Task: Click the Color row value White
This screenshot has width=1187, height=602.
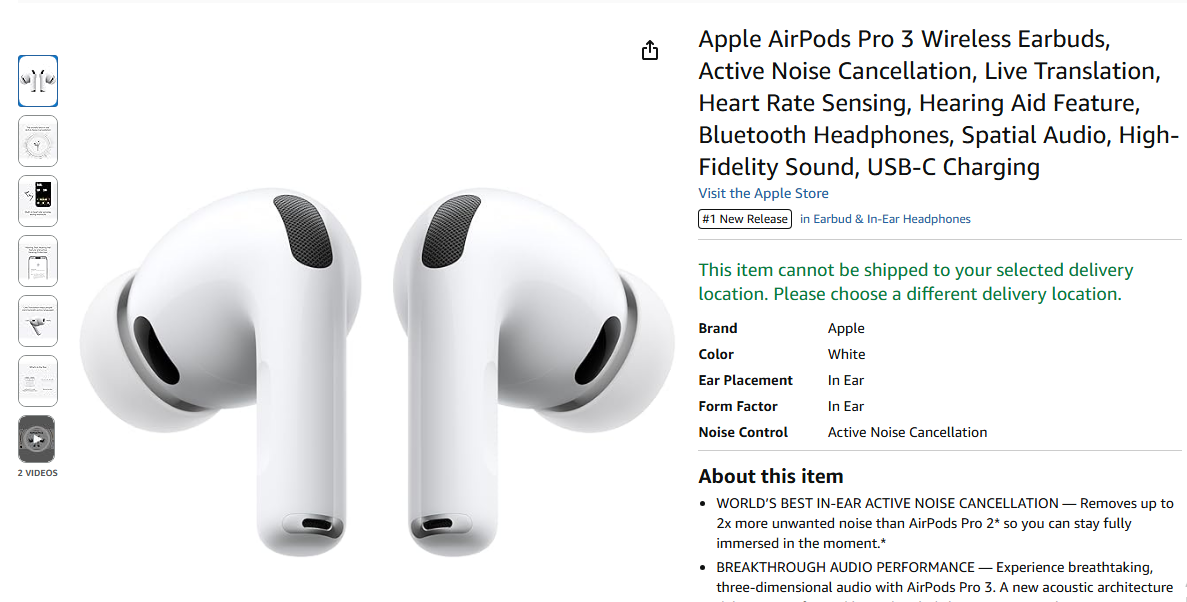Action: coord(846,353)
